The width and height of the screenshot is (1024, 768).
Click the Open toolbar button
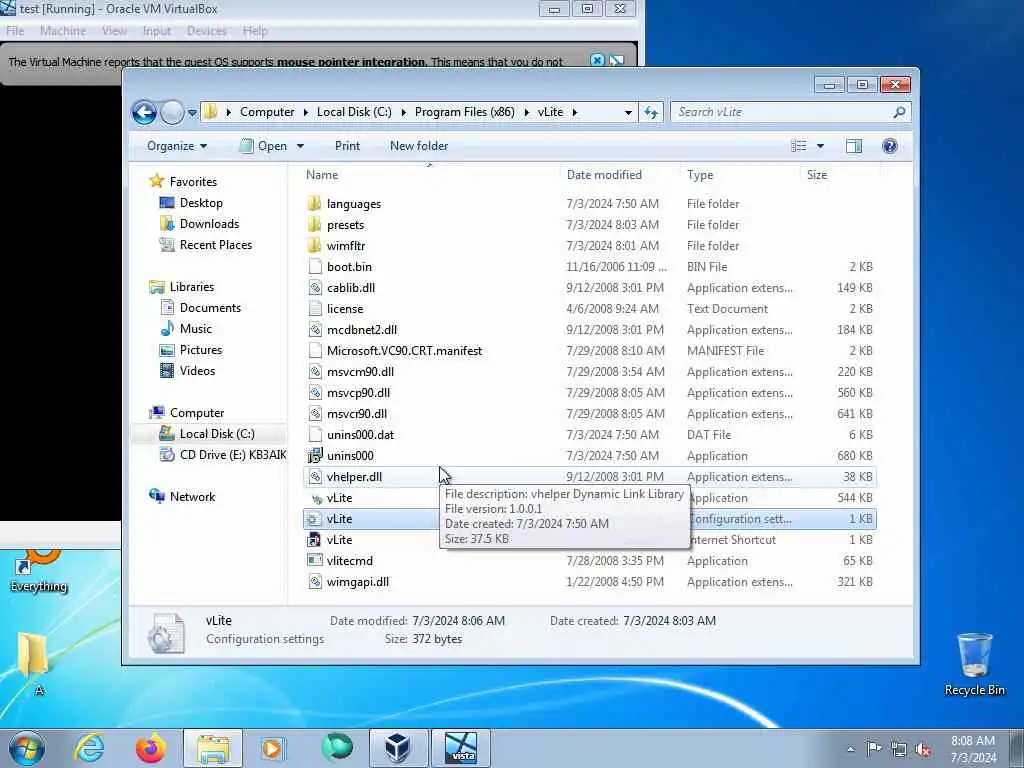tap(264, 146)
